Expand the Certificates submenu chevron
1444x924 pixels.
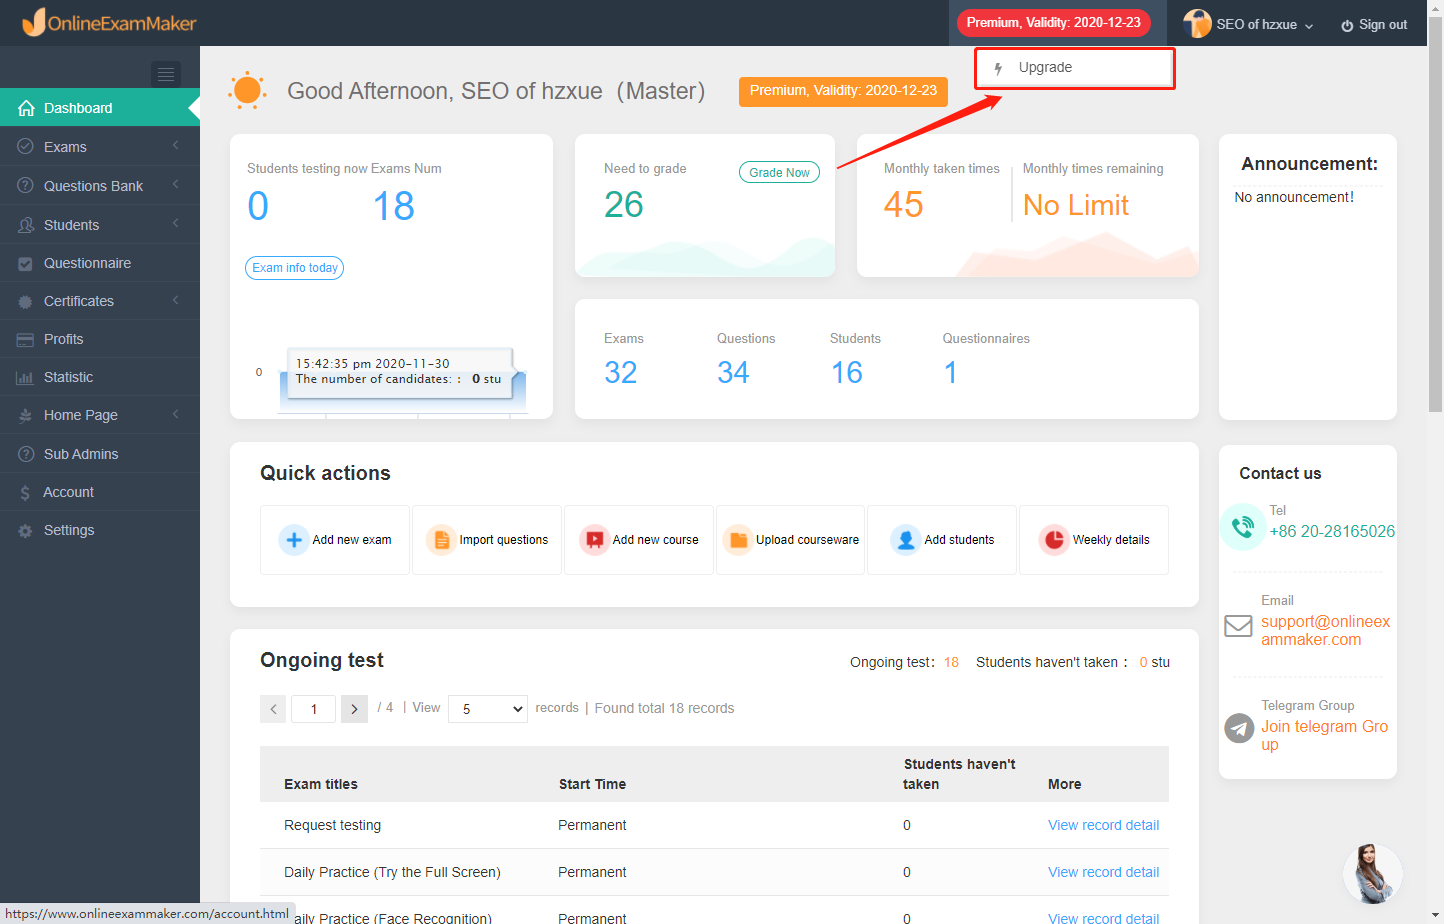(175, 300)
